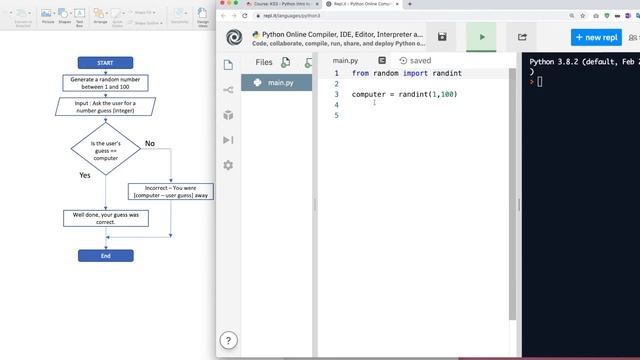Screen dimensions: 640x360
Task: Select the decision diamond in the flowchart
Action: coord(106,149)
